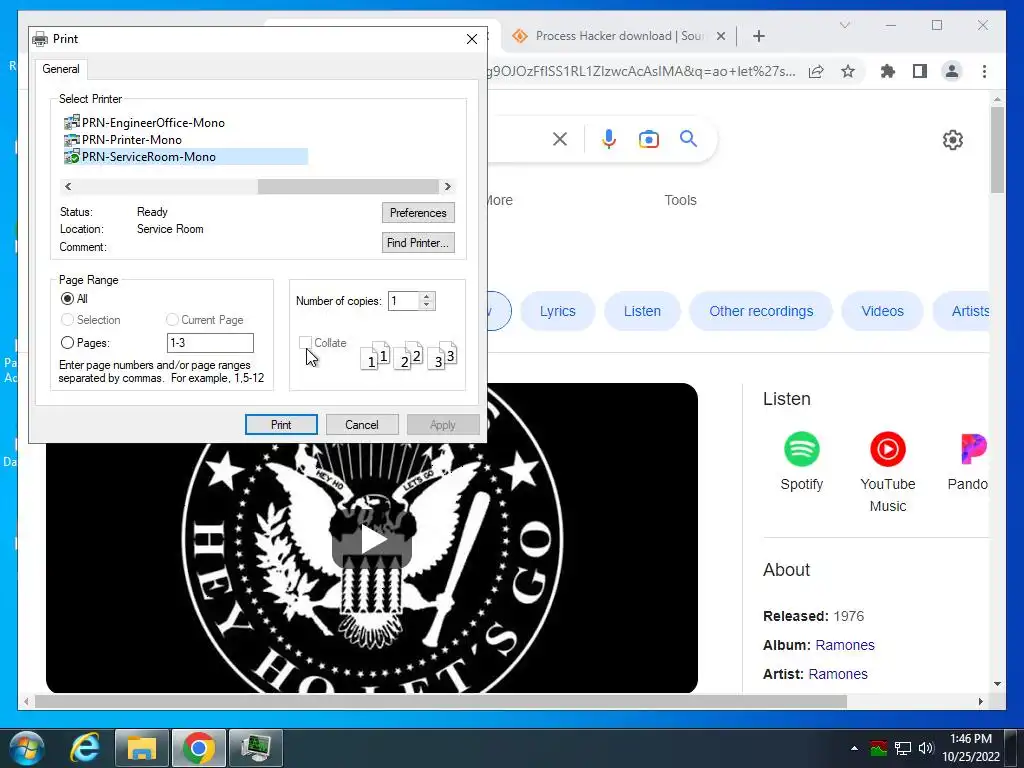
Task: Select PRN-Printer-Mono printer
Action: pos(123,140)
